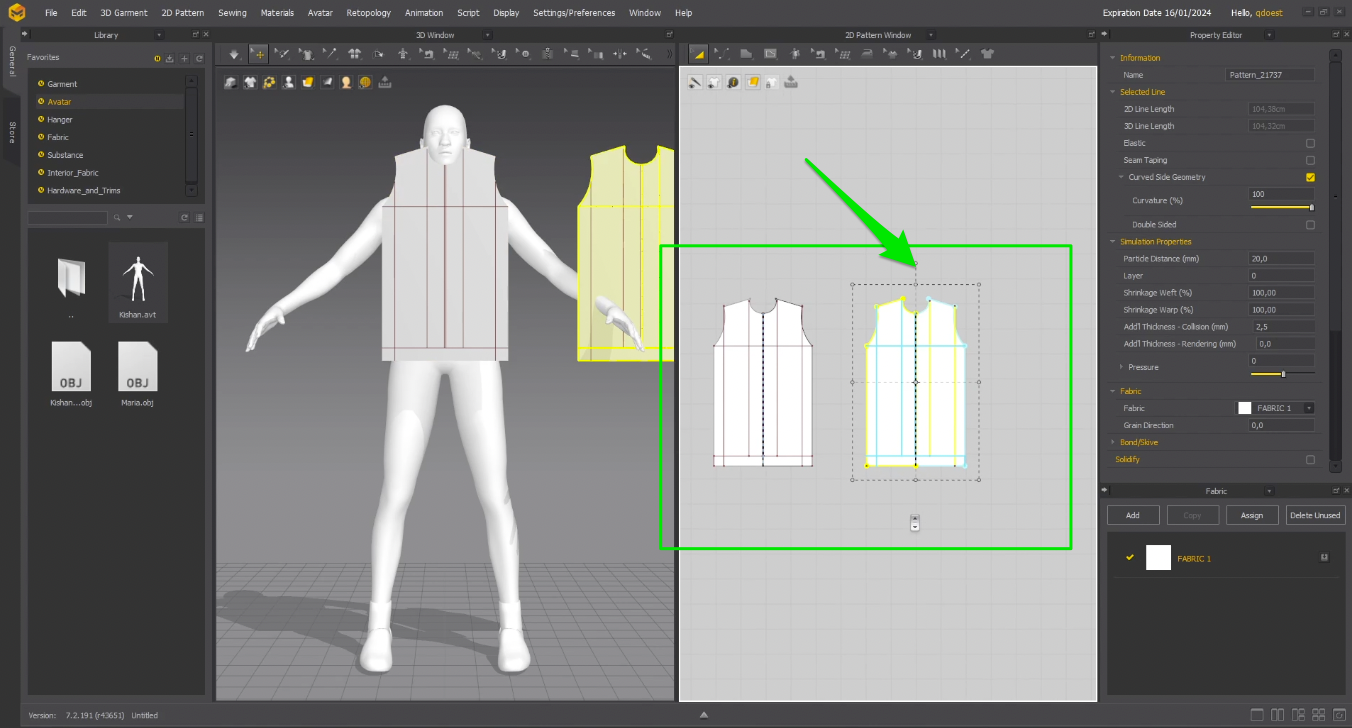Image resolution: width=1352 pixels, height=728 pixels.
Task: Open the Retopology menu
Action: tap(369, 13)
